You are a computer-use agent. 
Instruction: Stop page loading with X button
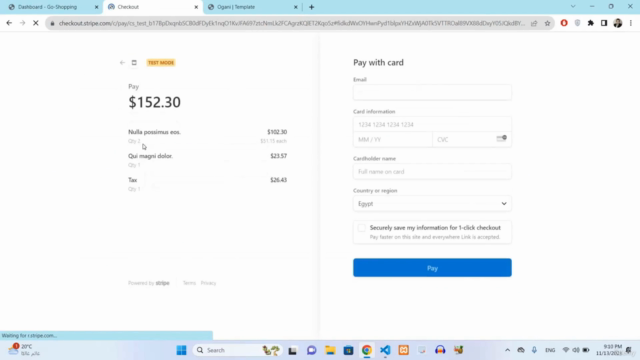tap(36, 23)
